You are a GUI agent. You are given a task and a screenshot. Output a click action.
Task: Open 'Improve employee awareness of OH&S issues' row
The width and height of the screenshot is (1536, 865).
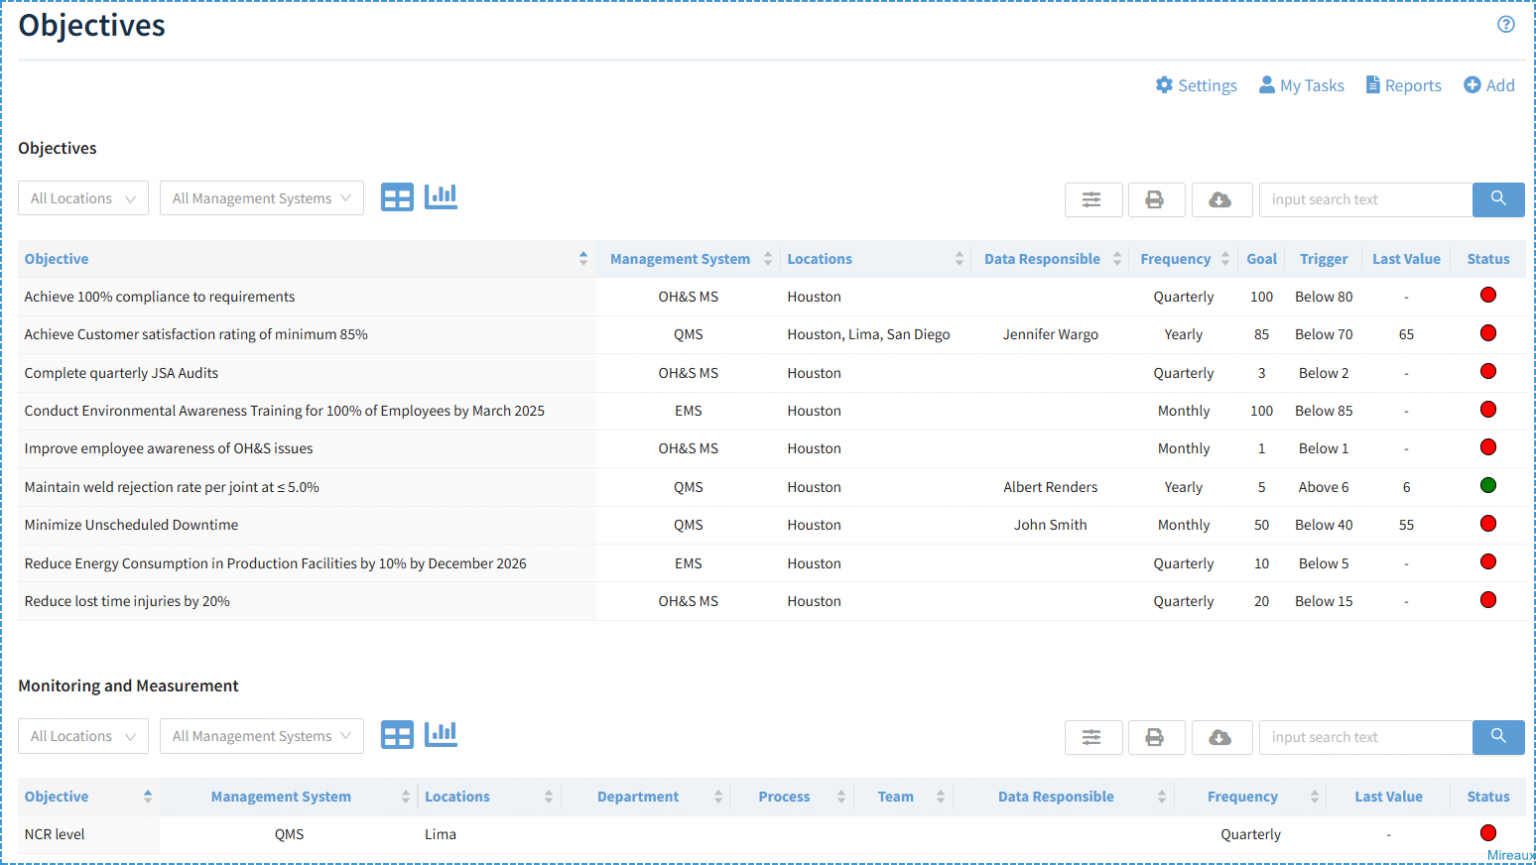pos(168,449)
